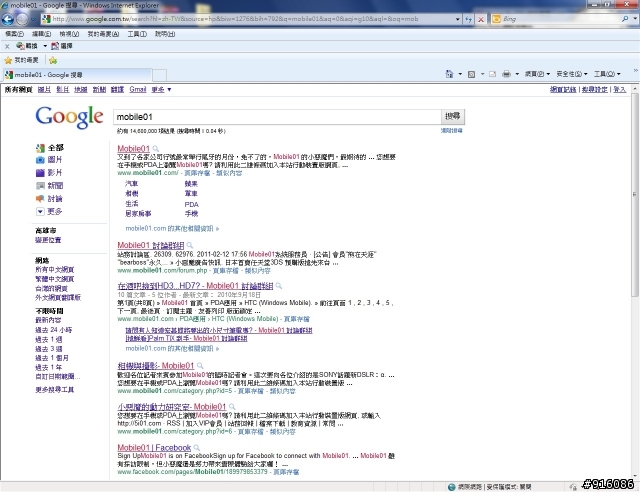Click the Read Mail icon
Screen dimensions: 640x492
[x=492, y=74]
